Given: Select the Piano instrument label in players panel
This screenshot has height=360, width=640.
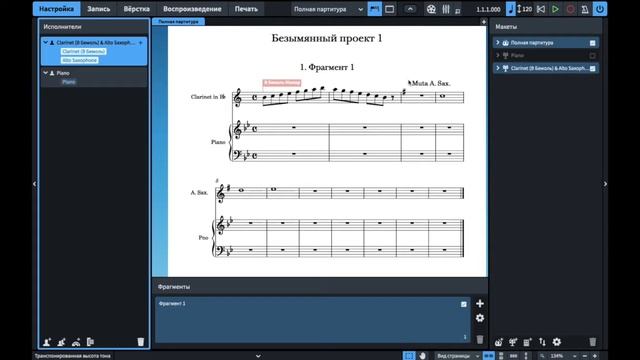Looking at the screenshot, I should coord(69,82).
